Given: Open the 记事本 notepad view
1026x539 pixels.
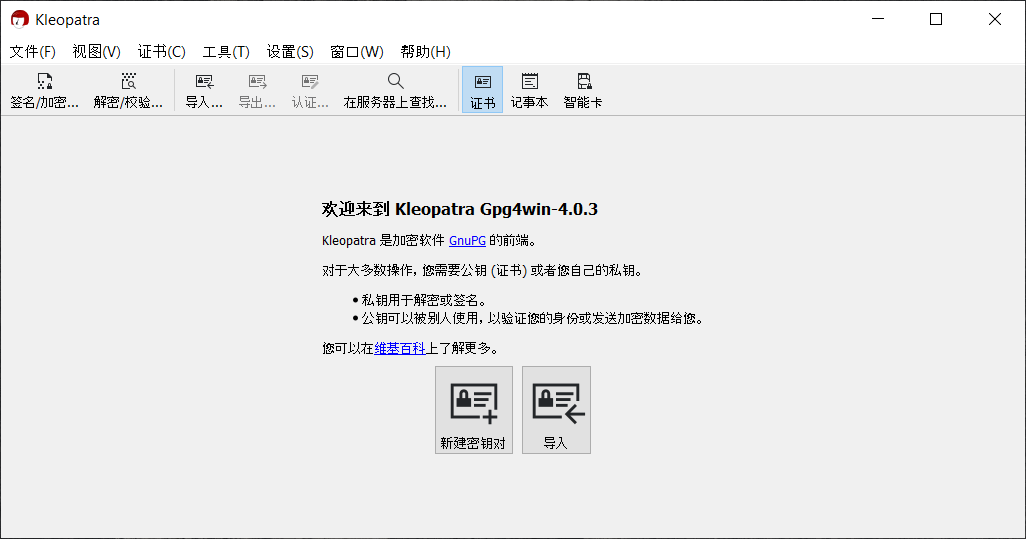Looking at the screenshot, I should coord(529,90).
